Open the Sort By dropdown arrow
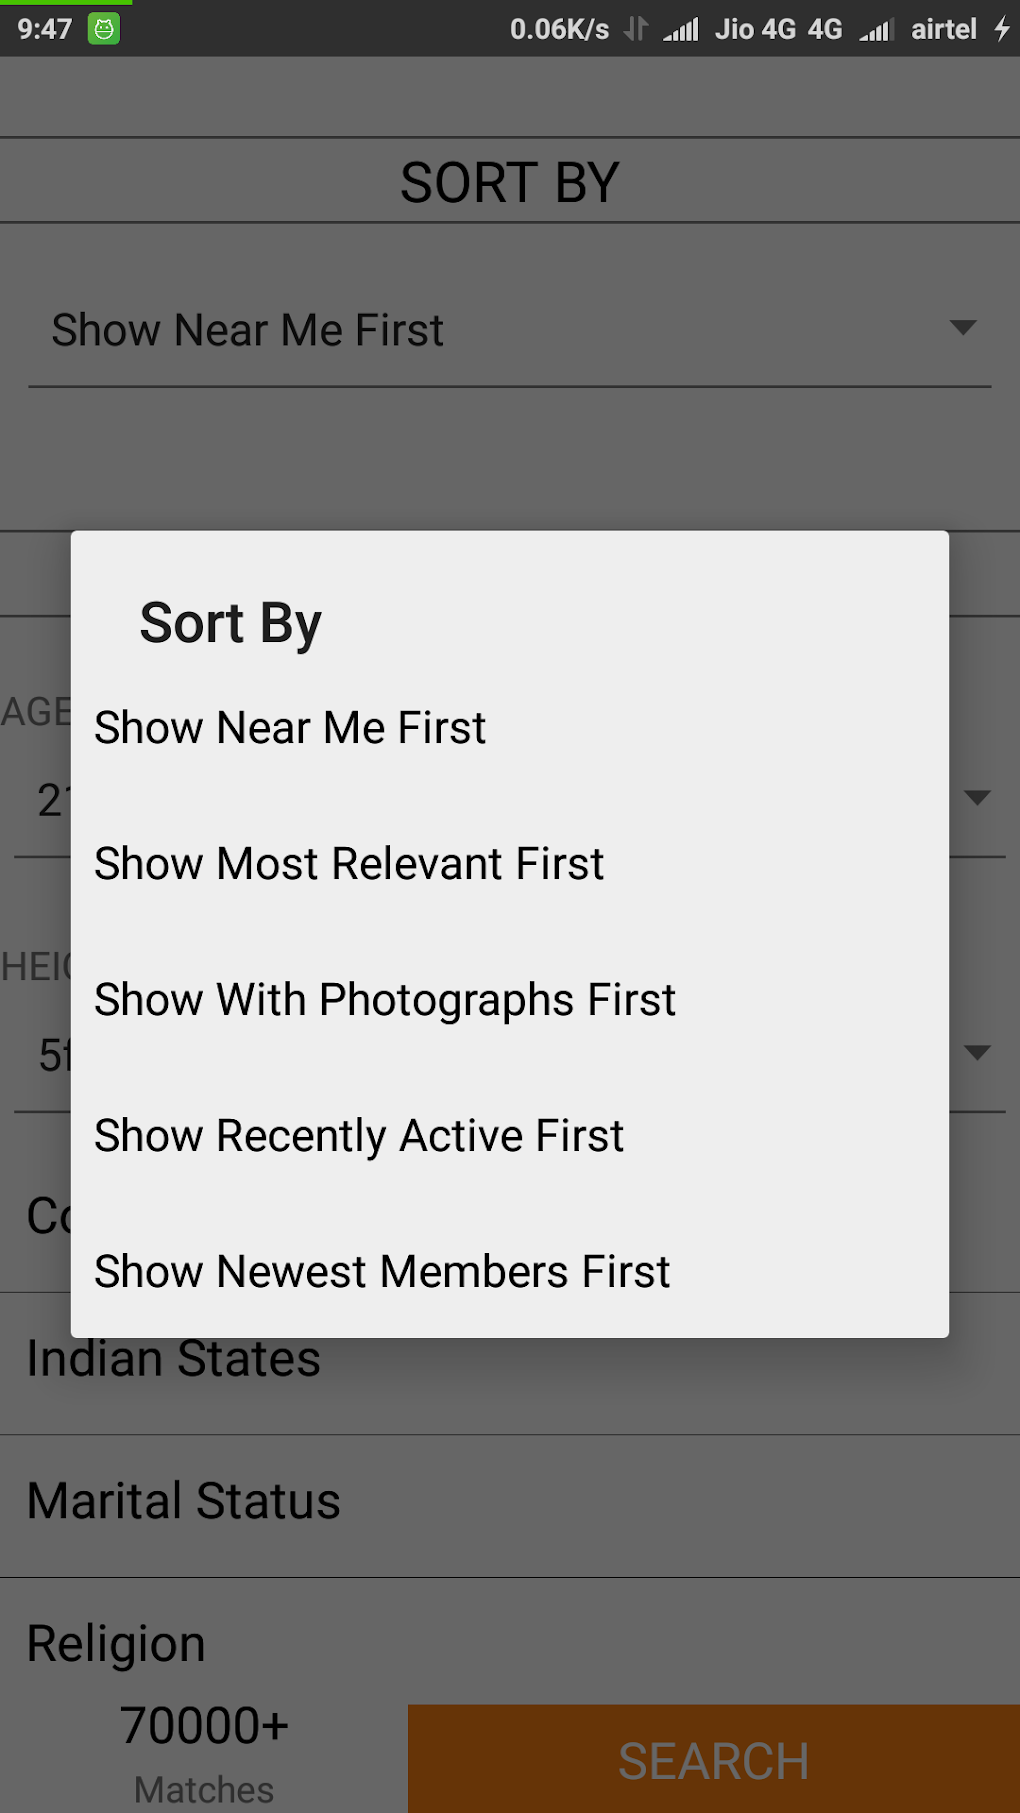This screenshot has height=1813, width=1020. click(x=962, y=328)
